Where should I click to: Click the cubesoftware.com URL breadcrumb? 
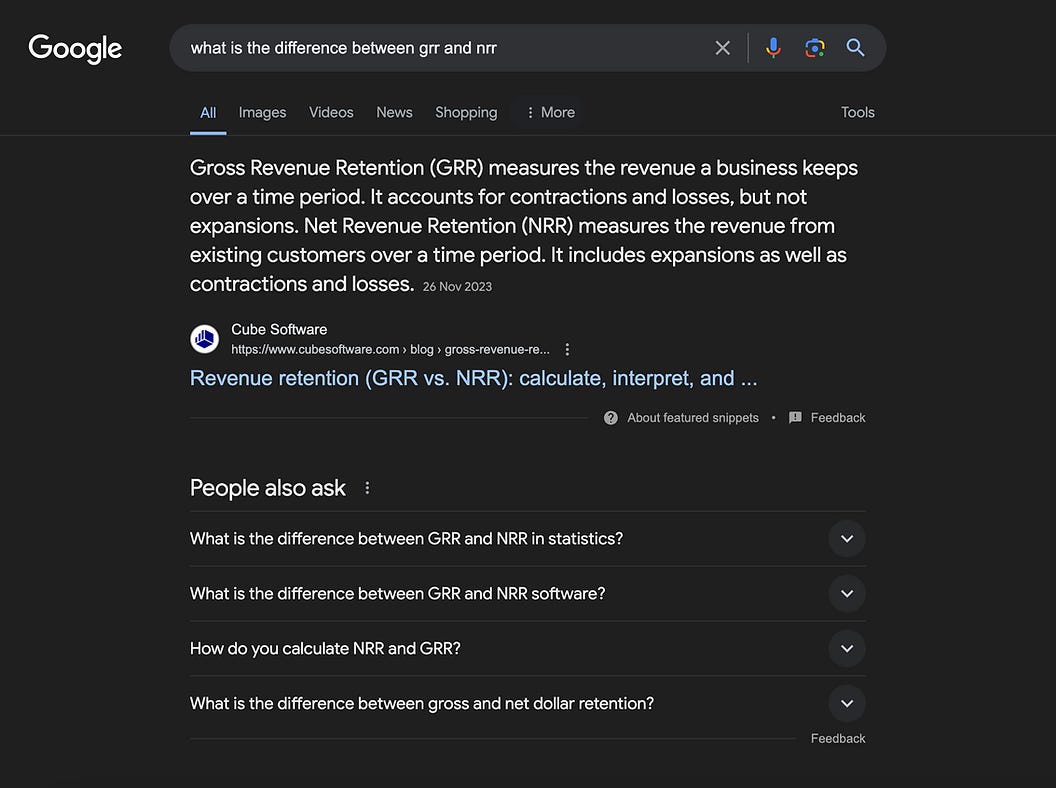390,350
